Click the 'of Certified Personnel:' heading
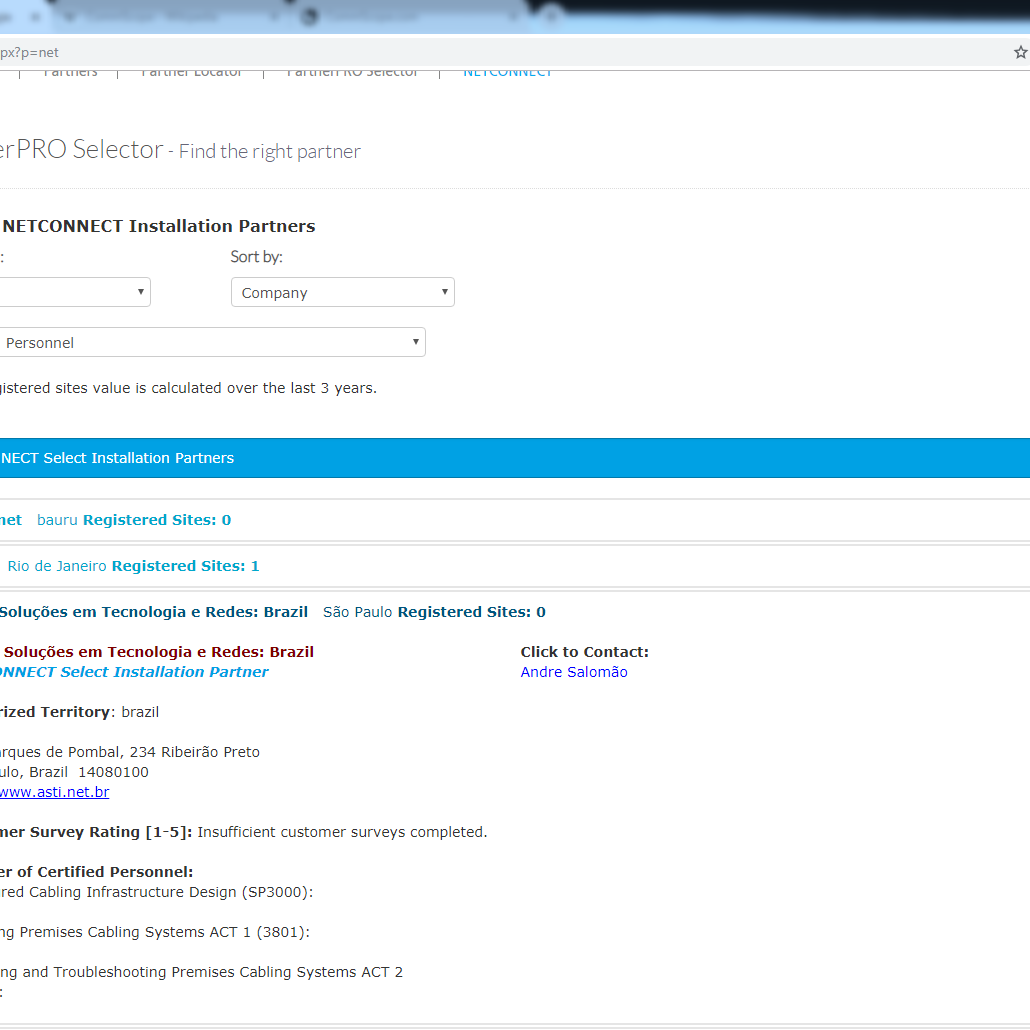Screen dimensions: 1030x1030 tap(105, 872)
